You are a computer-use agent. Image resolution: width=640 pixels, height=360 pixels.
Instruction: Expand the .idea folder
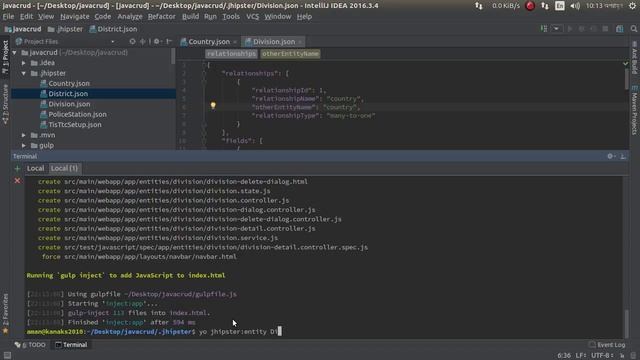(x=24, y=63)
